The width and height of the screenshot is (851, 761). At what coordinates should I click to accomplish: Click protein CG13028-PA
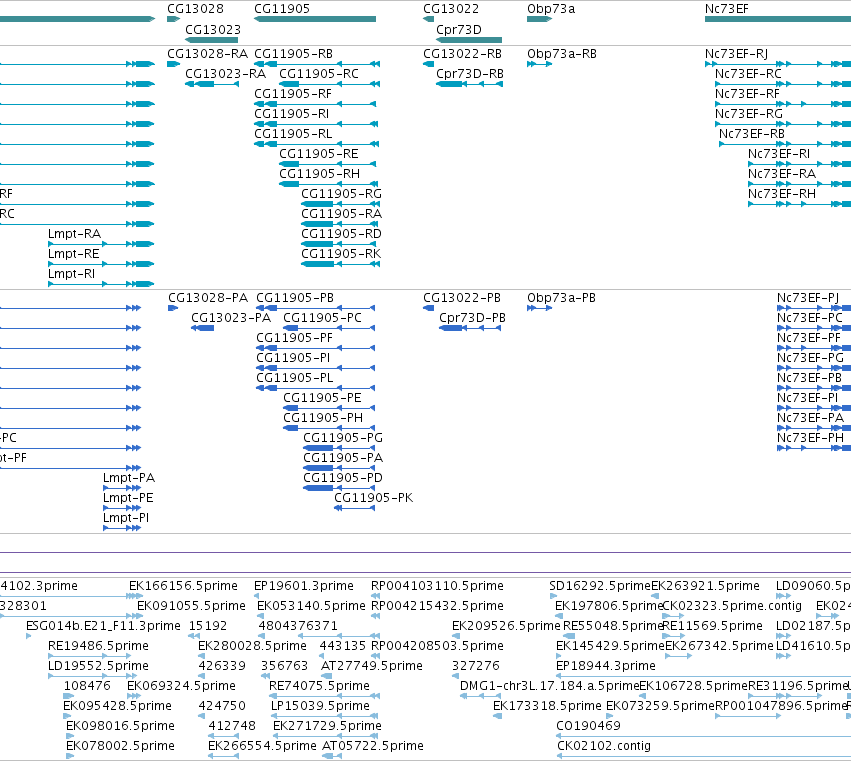click(x=208, y=298)
